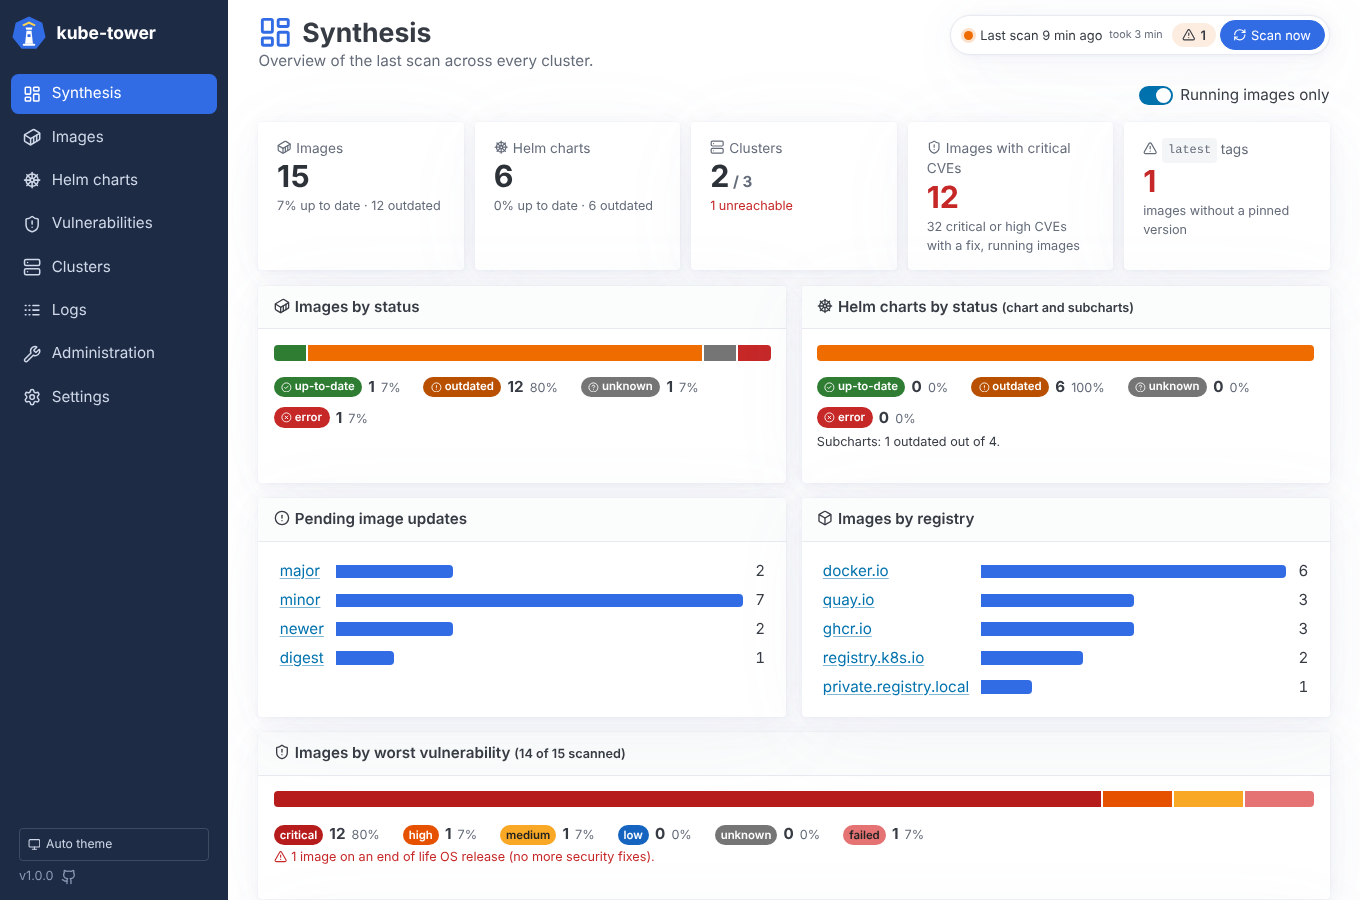
Task: Click the orange scan status dot
Action: click(x=968, y=35)
